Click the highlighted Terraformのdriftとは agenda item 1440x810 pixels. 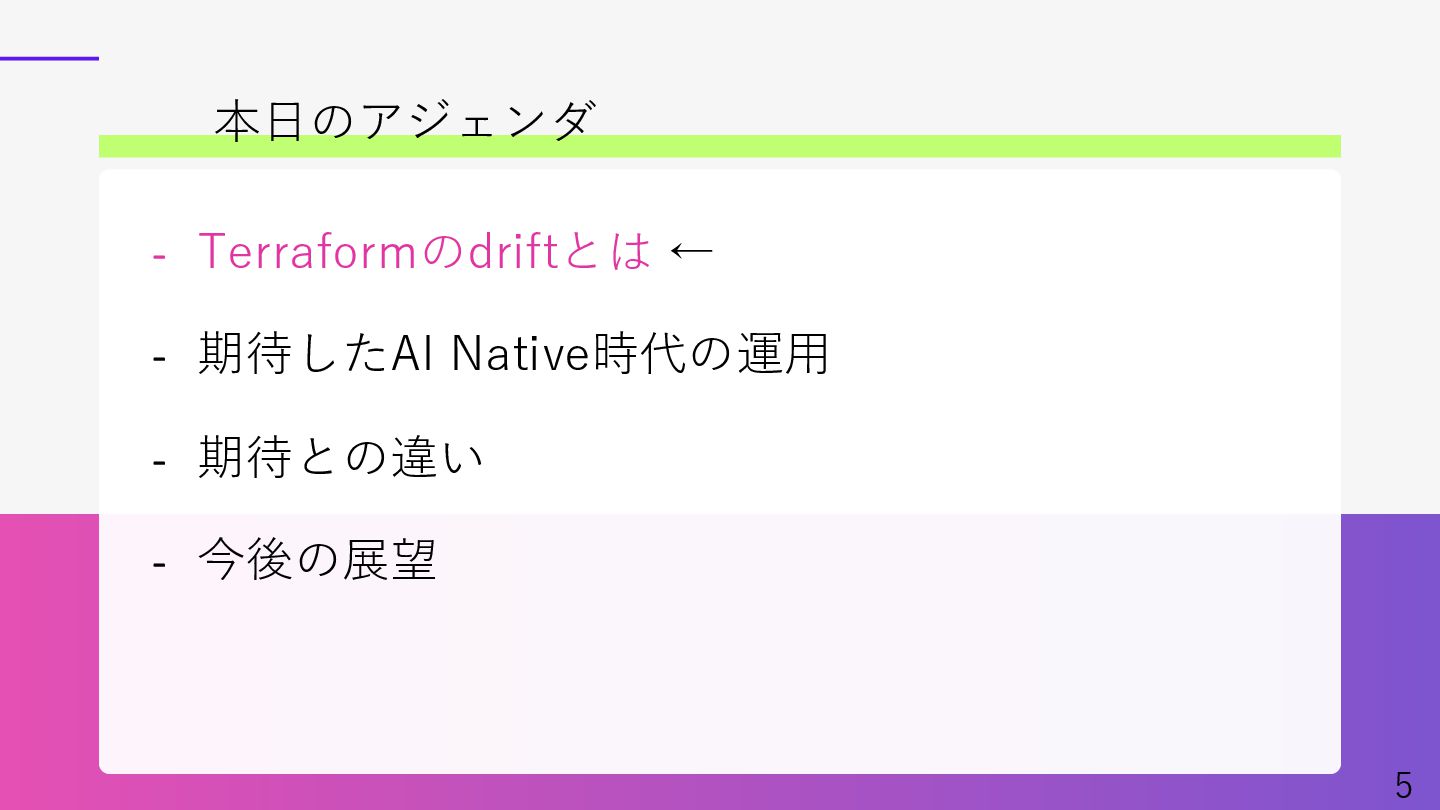(425, 251)
